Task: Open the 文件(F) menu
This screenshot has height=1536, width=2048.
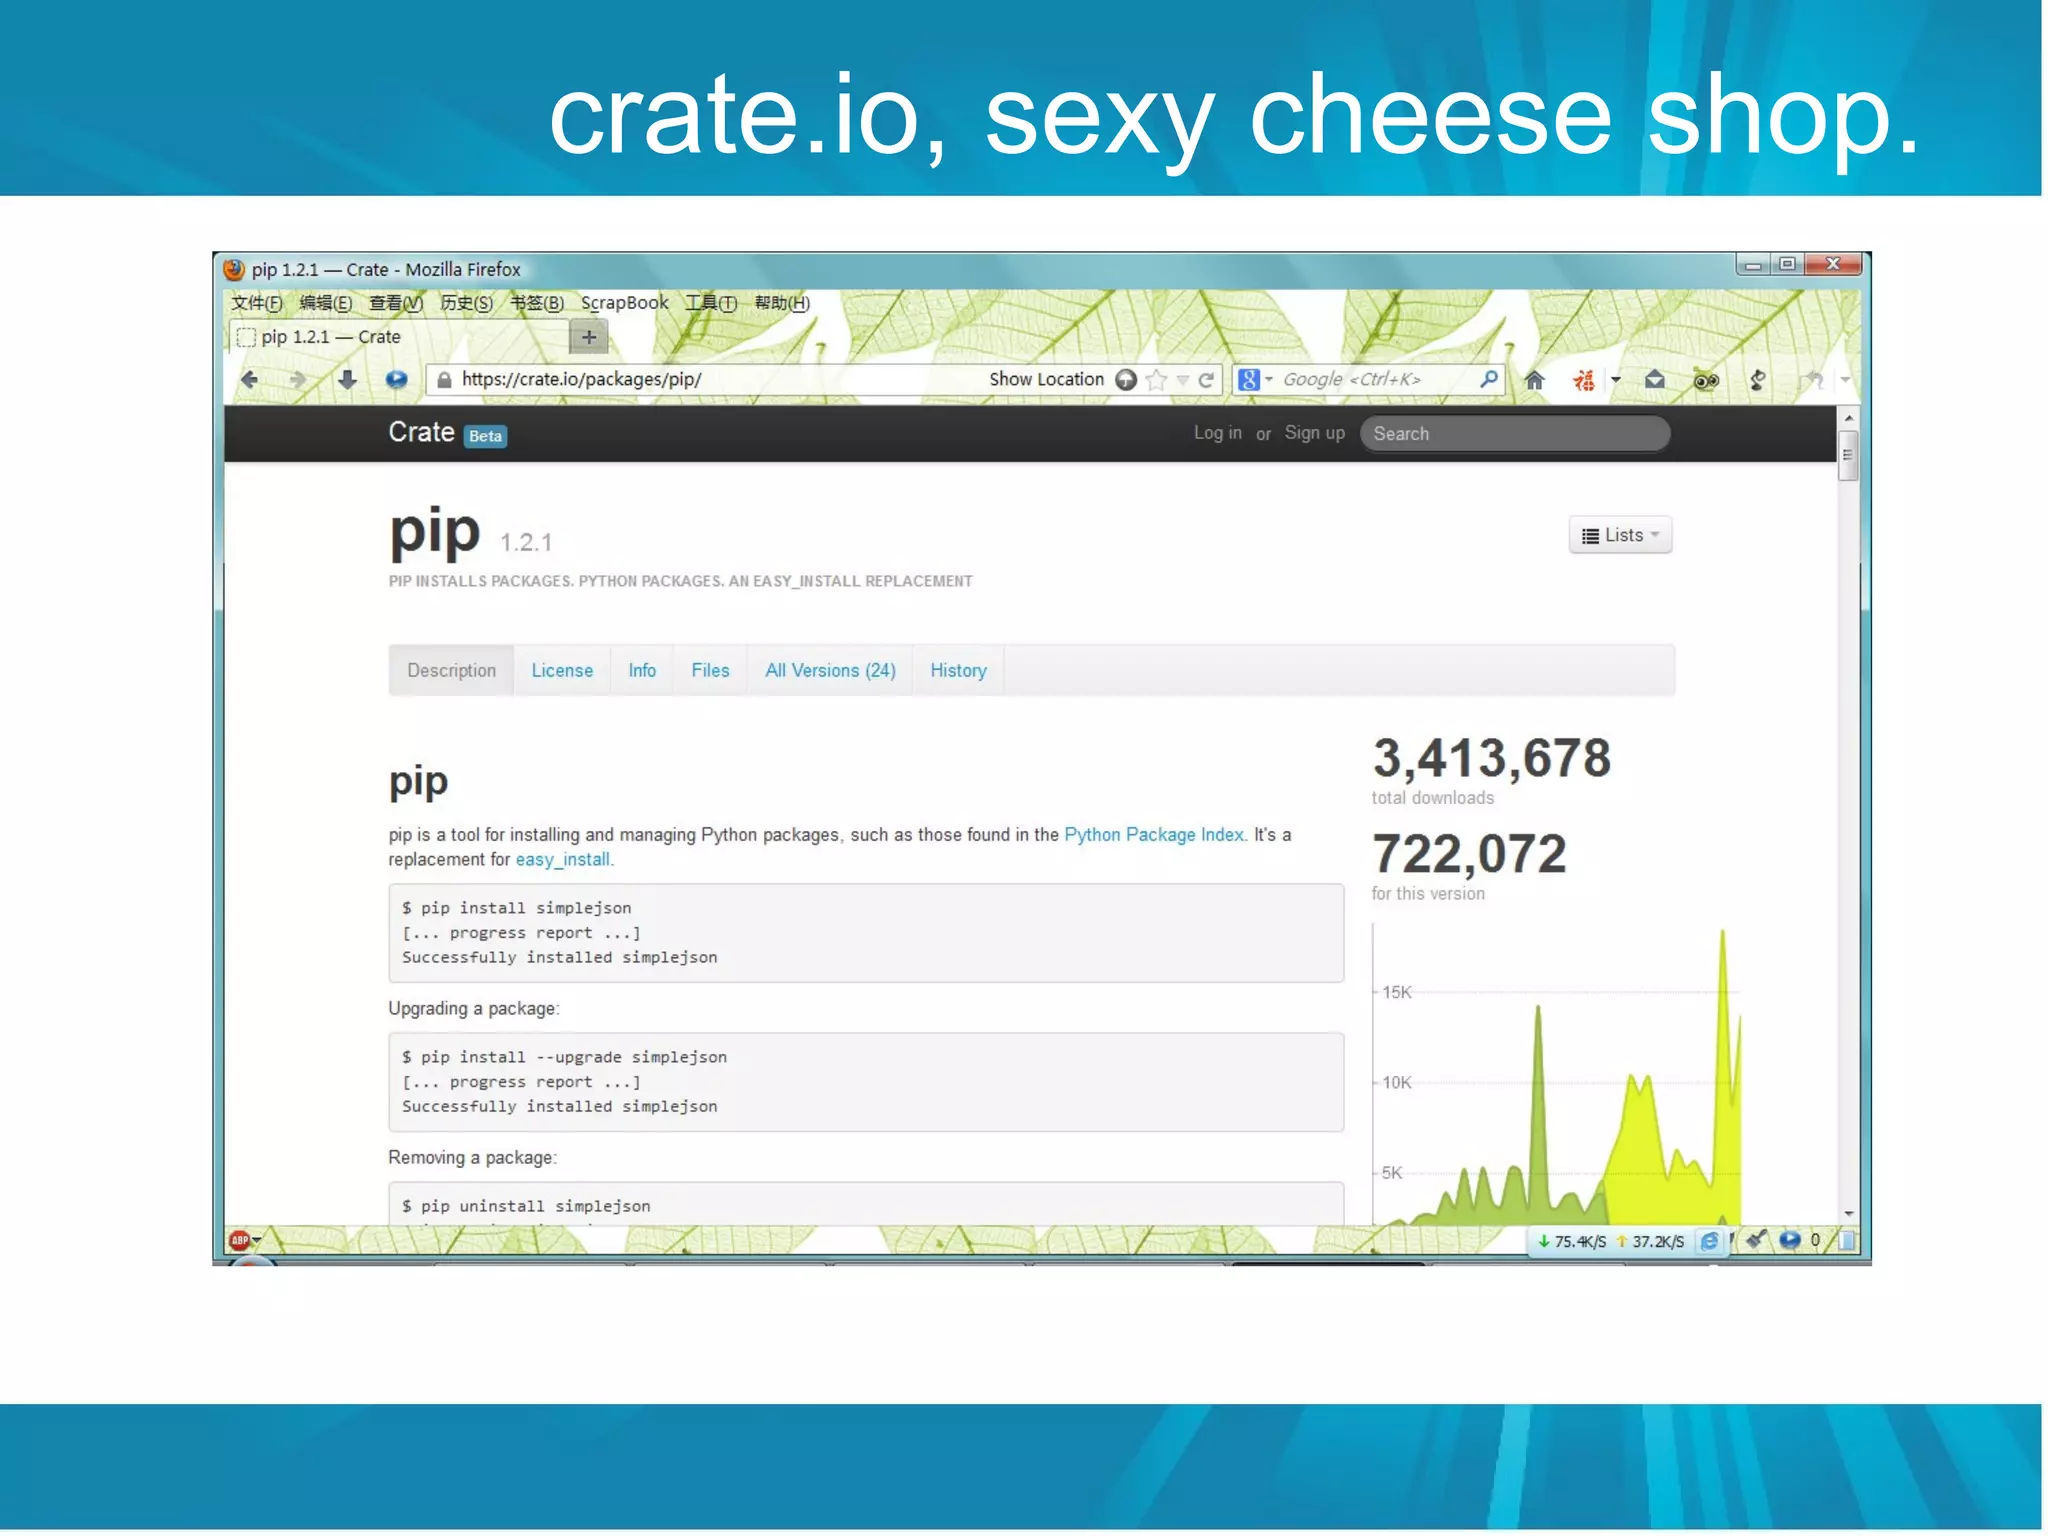Action: (257, 303)
